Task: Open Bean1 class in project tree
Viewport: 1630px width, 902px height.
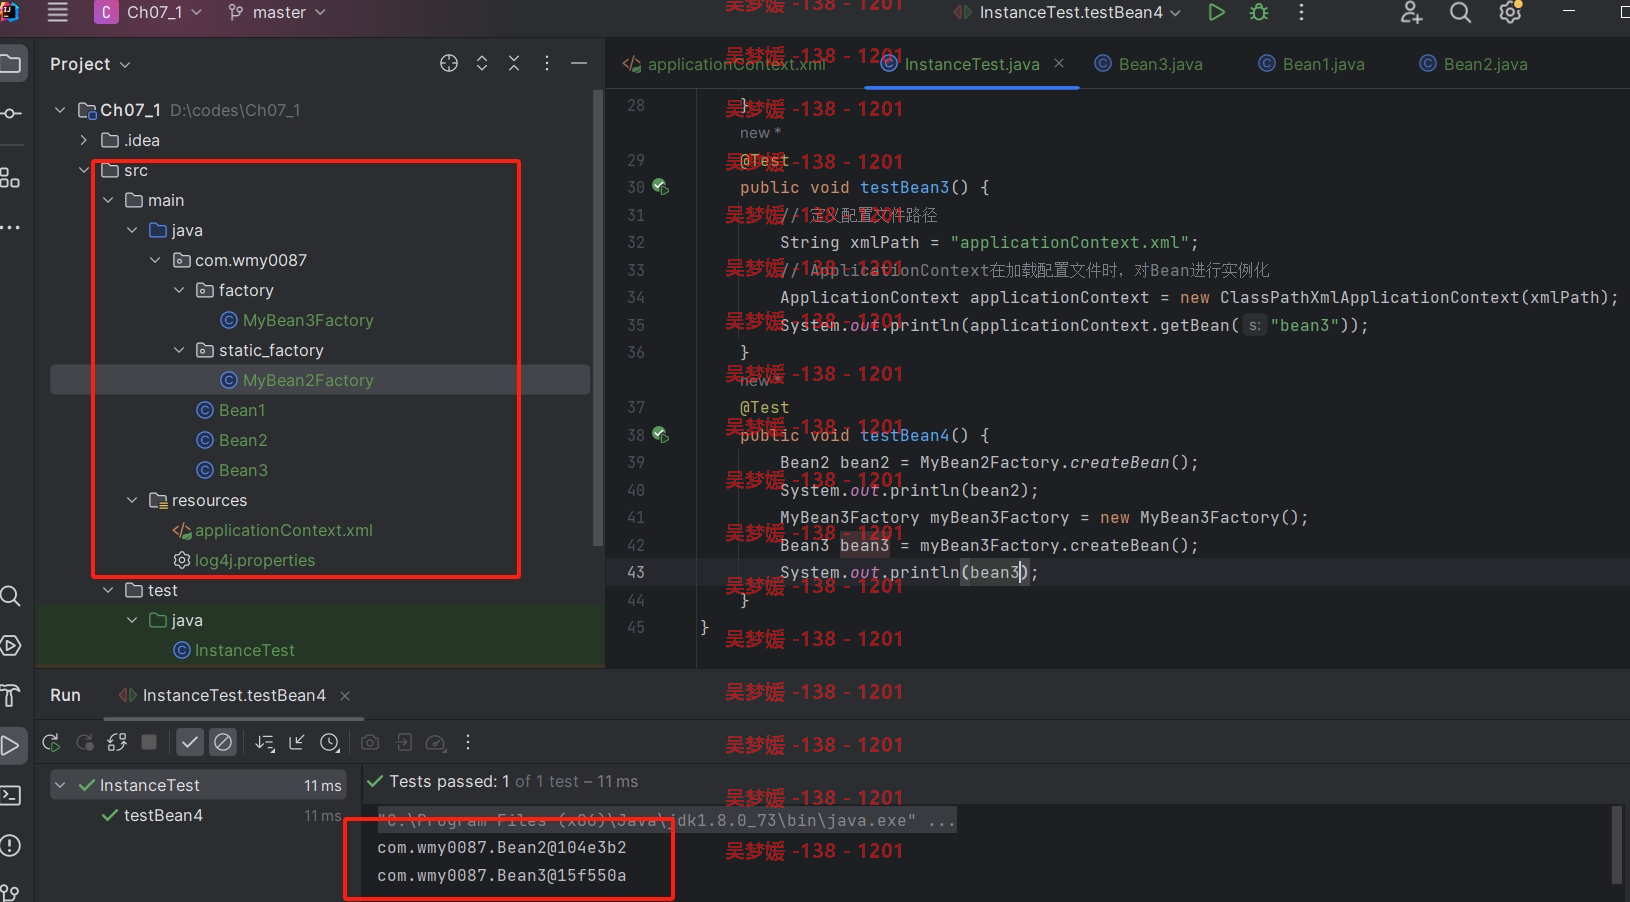Action: tap(231, 410)
